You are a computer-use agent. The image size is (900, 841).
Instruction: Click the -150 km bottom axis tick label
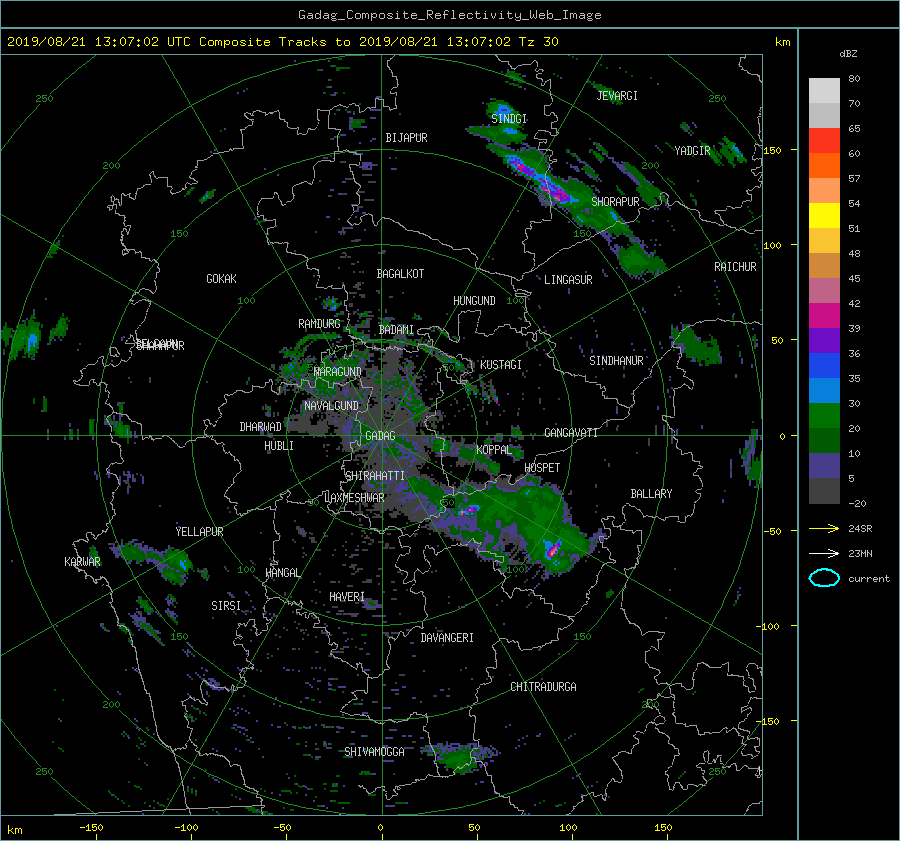coord(91,828)
